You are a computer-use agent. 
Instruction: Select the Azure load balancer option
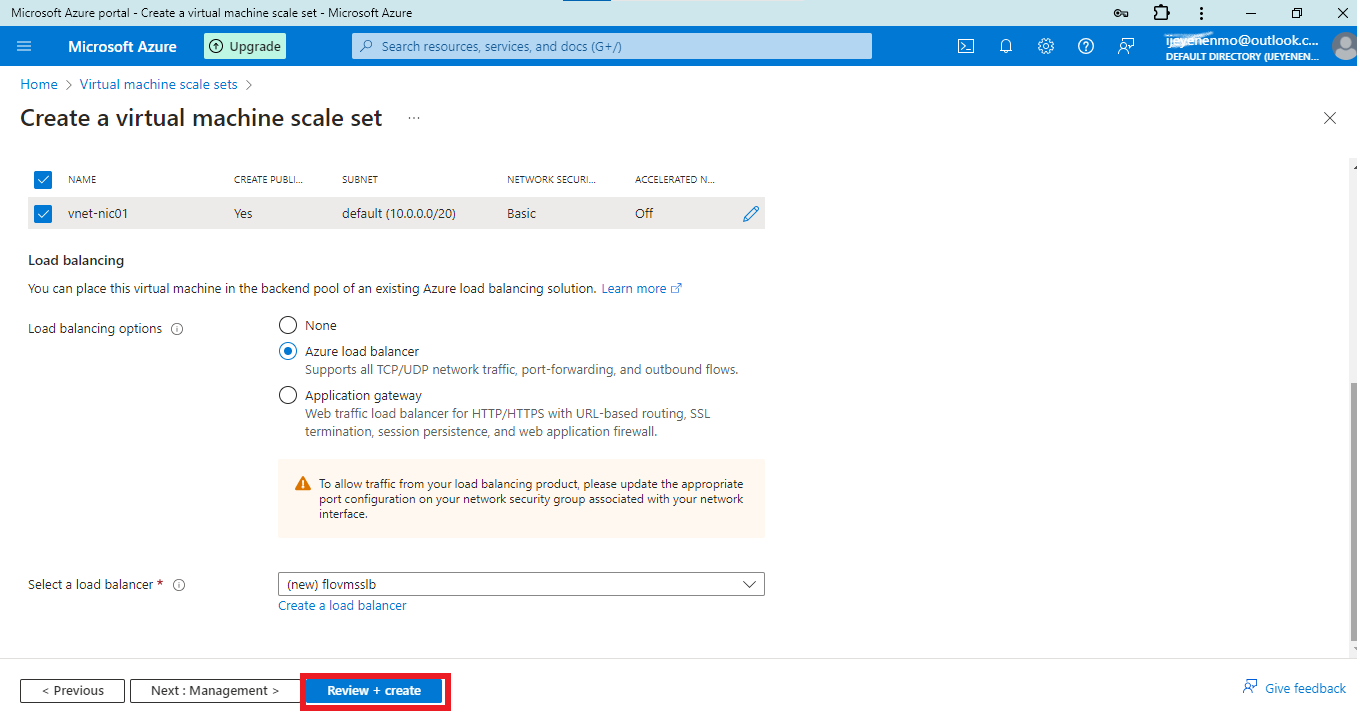(x=288, y=351)
